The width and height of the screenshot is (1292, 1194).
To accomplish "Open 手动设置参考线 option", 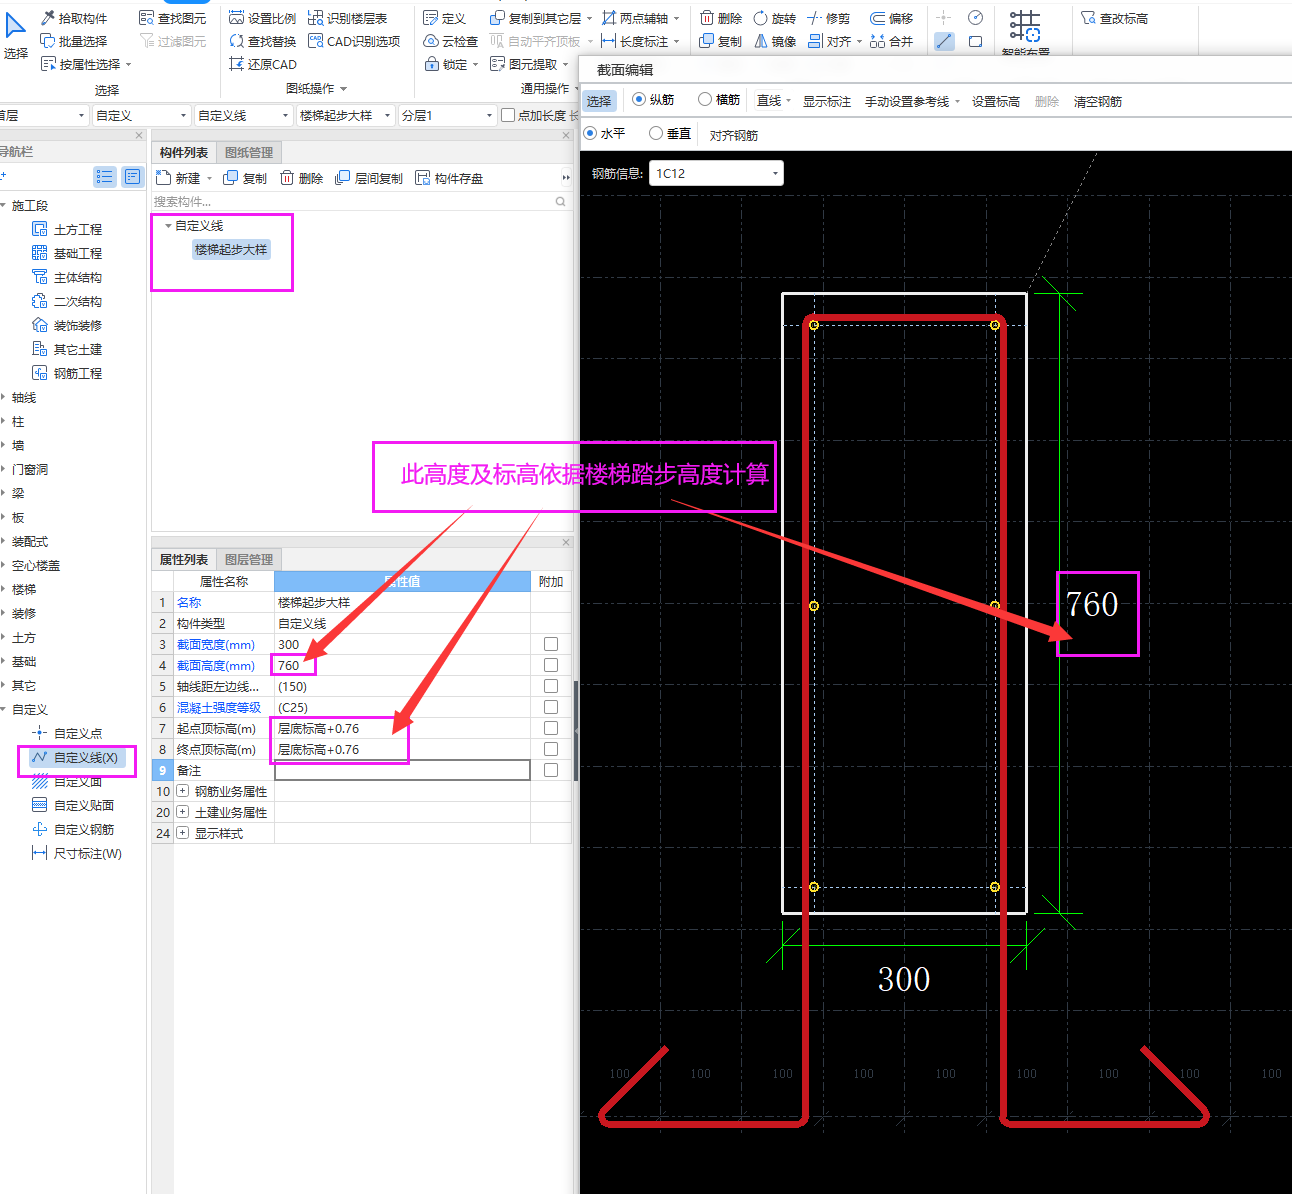I will [x=912, y=101].
